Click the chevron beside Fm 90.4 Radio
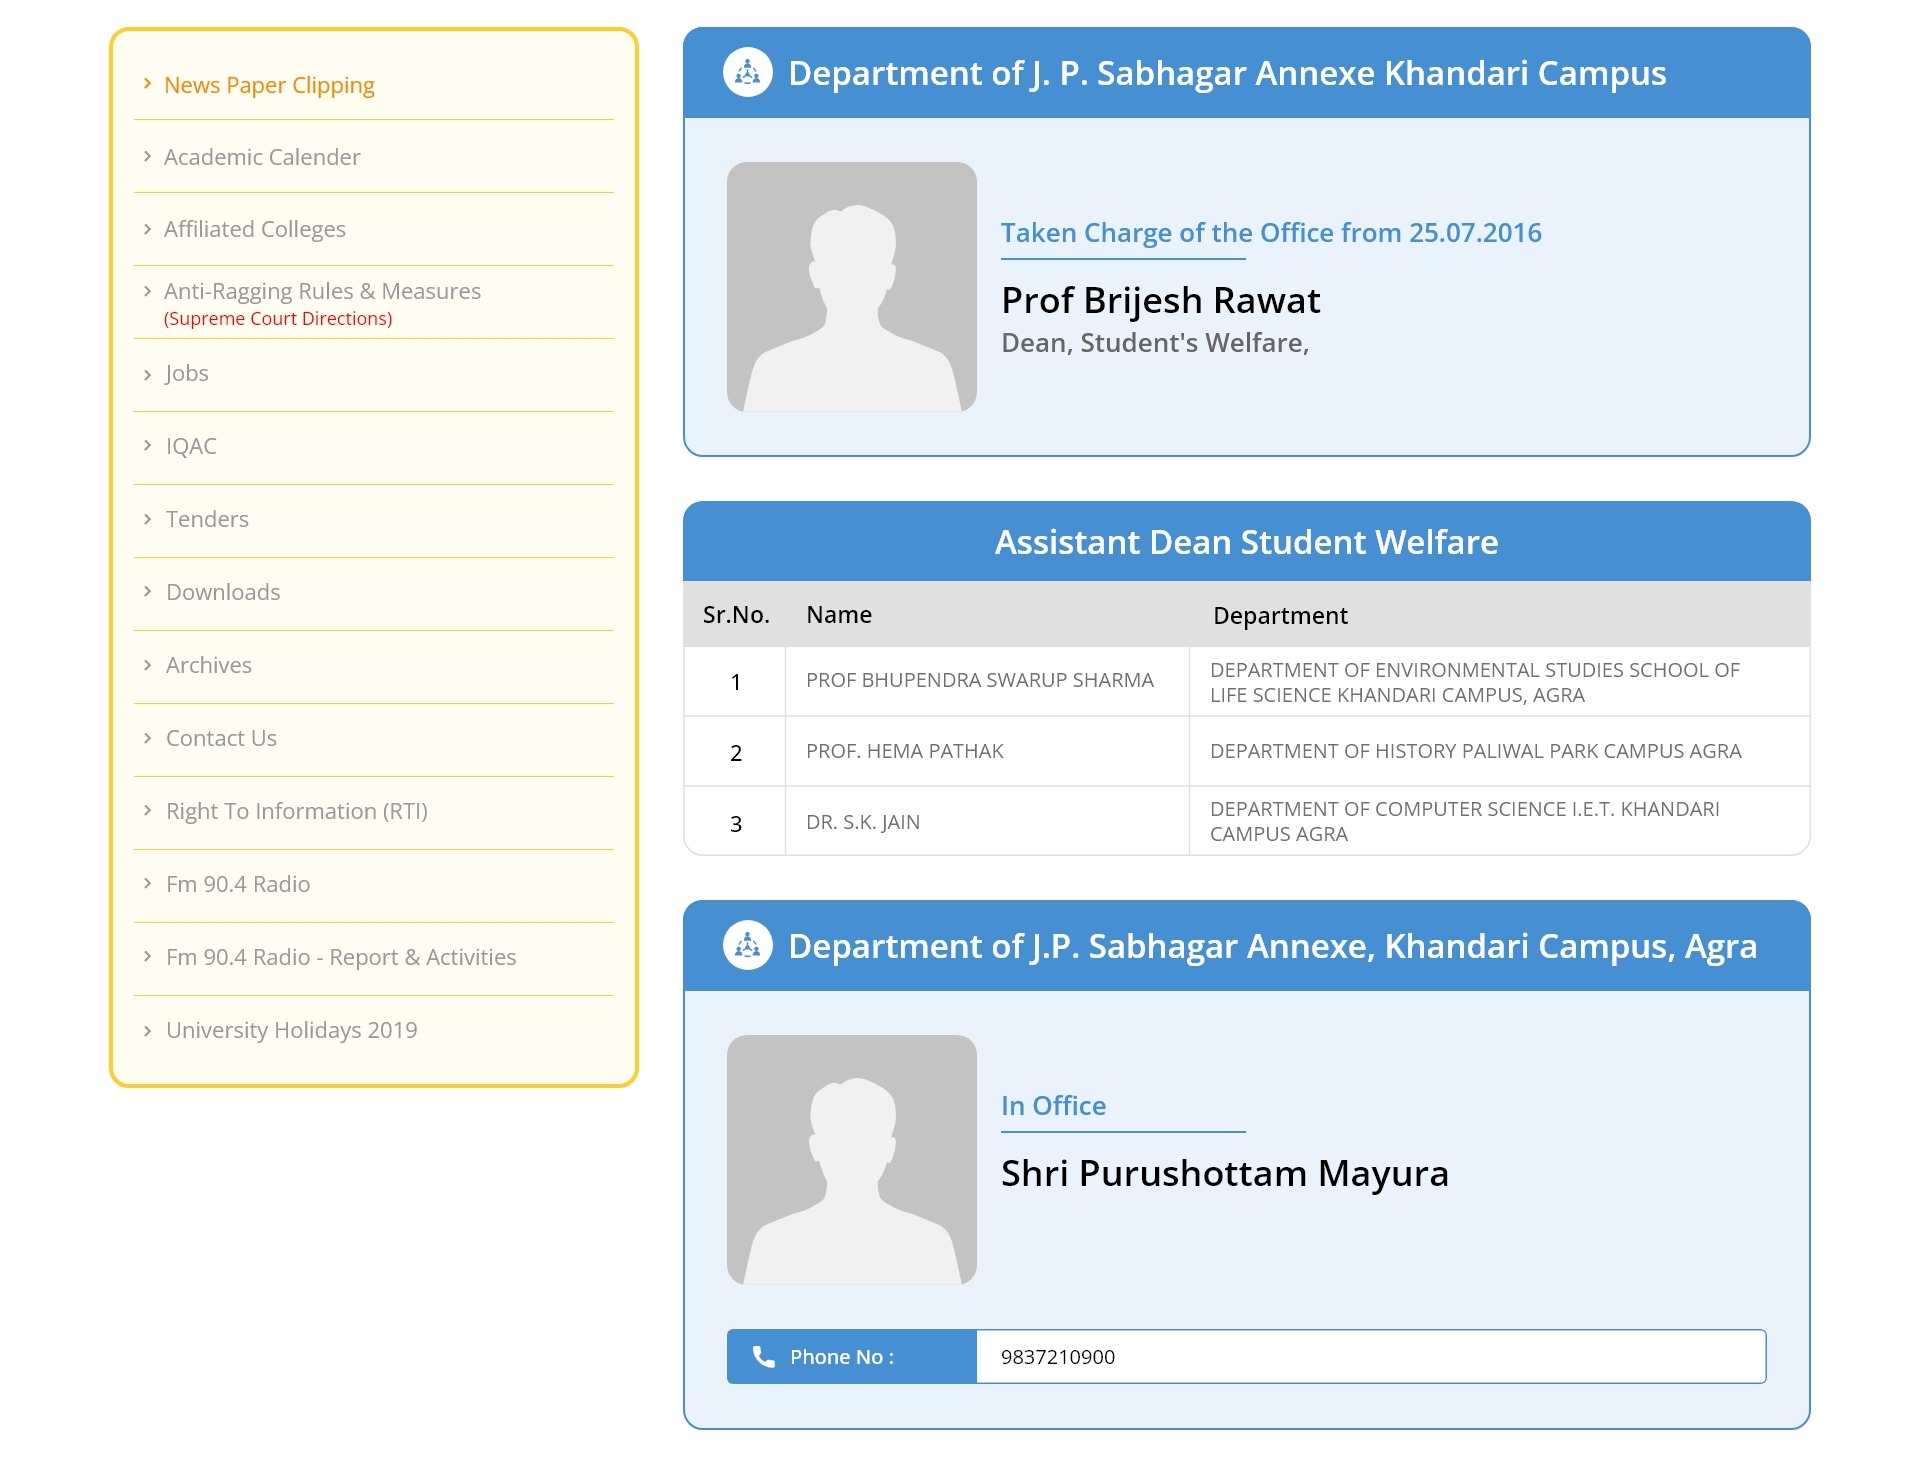1920x1478 pixels. [148, 883]
